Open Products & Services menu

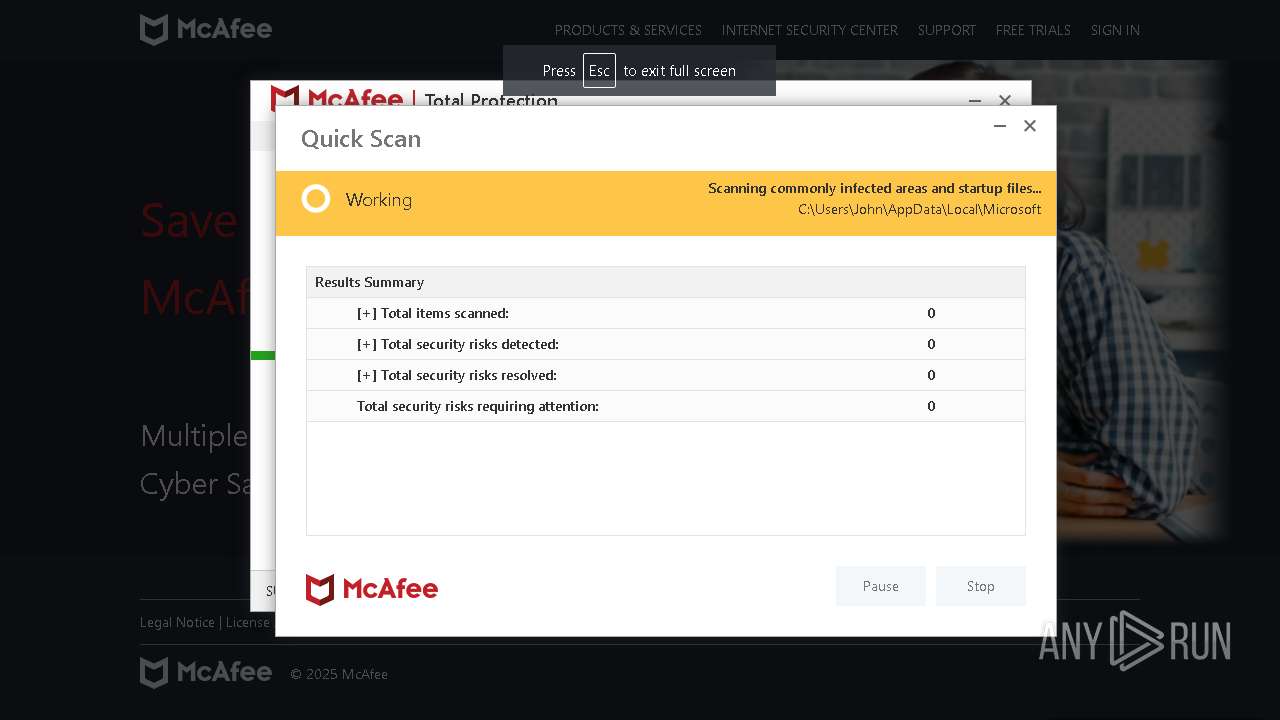(628, 30)
